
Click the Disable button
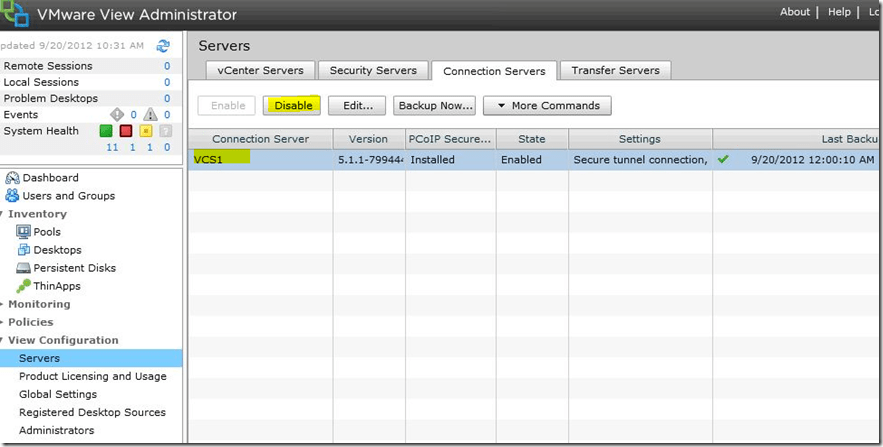[x=292, y=106]
